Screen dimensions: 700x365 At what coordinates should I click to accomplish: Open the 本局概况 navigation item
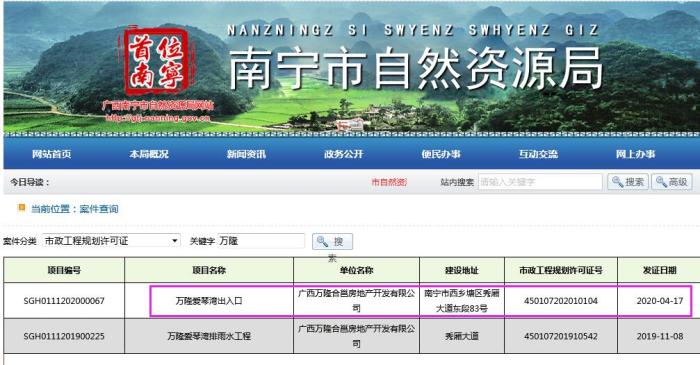149,154
